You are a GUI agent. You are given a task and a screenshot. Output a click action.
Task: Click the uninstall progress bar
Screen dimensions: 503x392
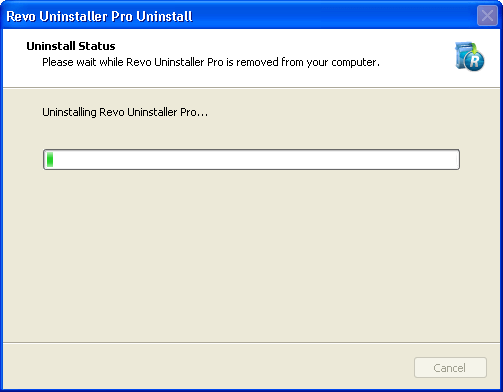click(x=252, y=159)
